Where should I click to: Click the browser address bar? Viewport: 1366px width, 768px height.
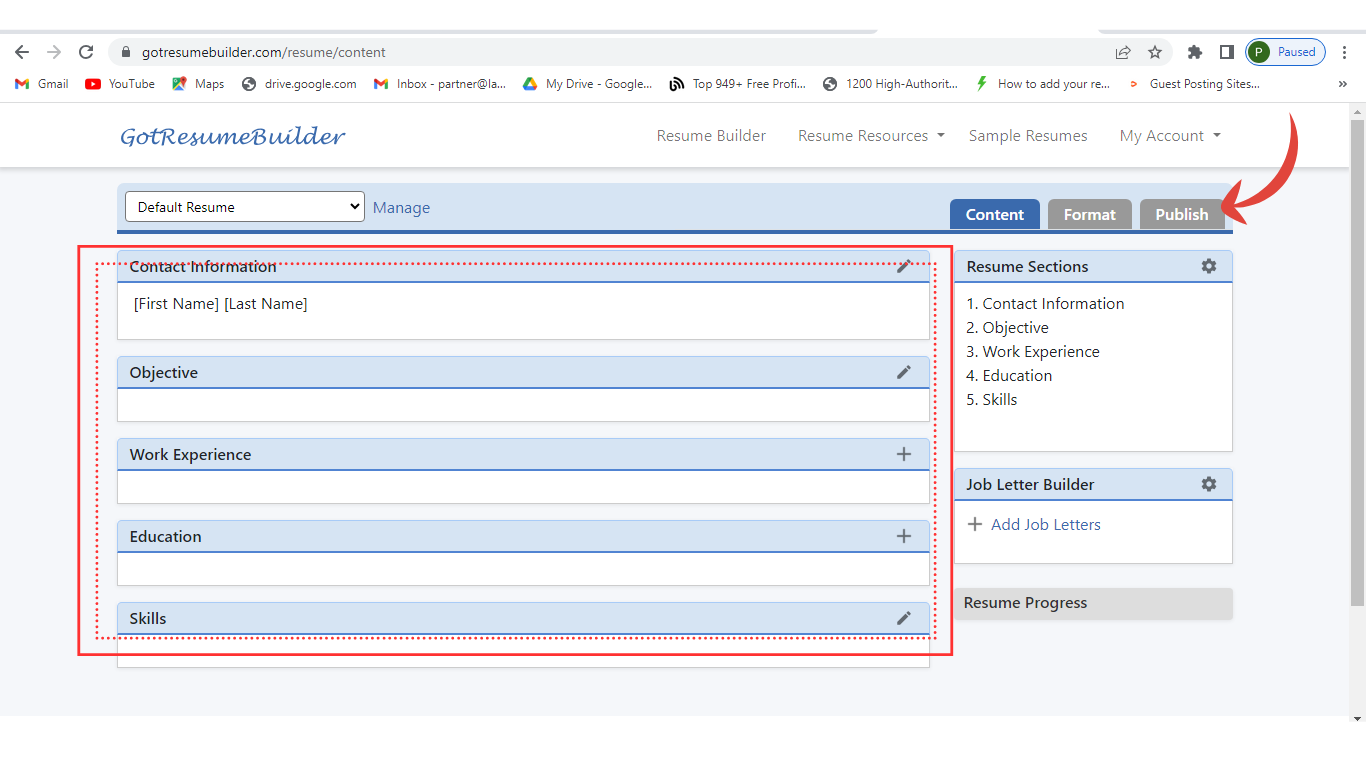[x=600, y=52]
